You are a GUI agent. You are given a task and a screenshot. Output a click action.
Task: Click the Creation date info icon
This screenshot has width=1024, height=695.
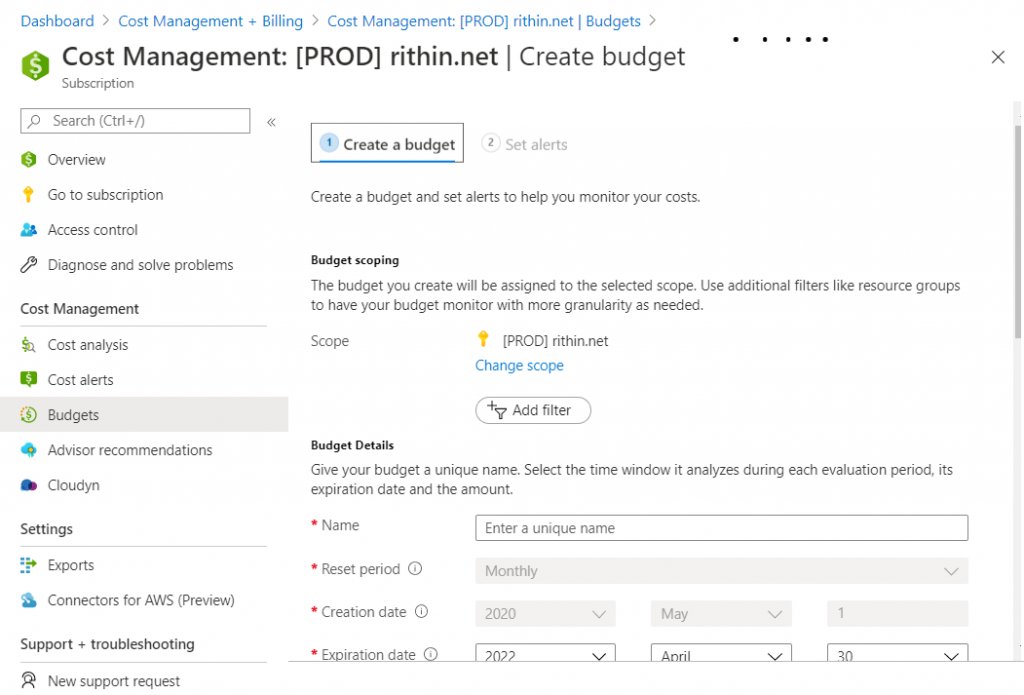coord(422,612)
